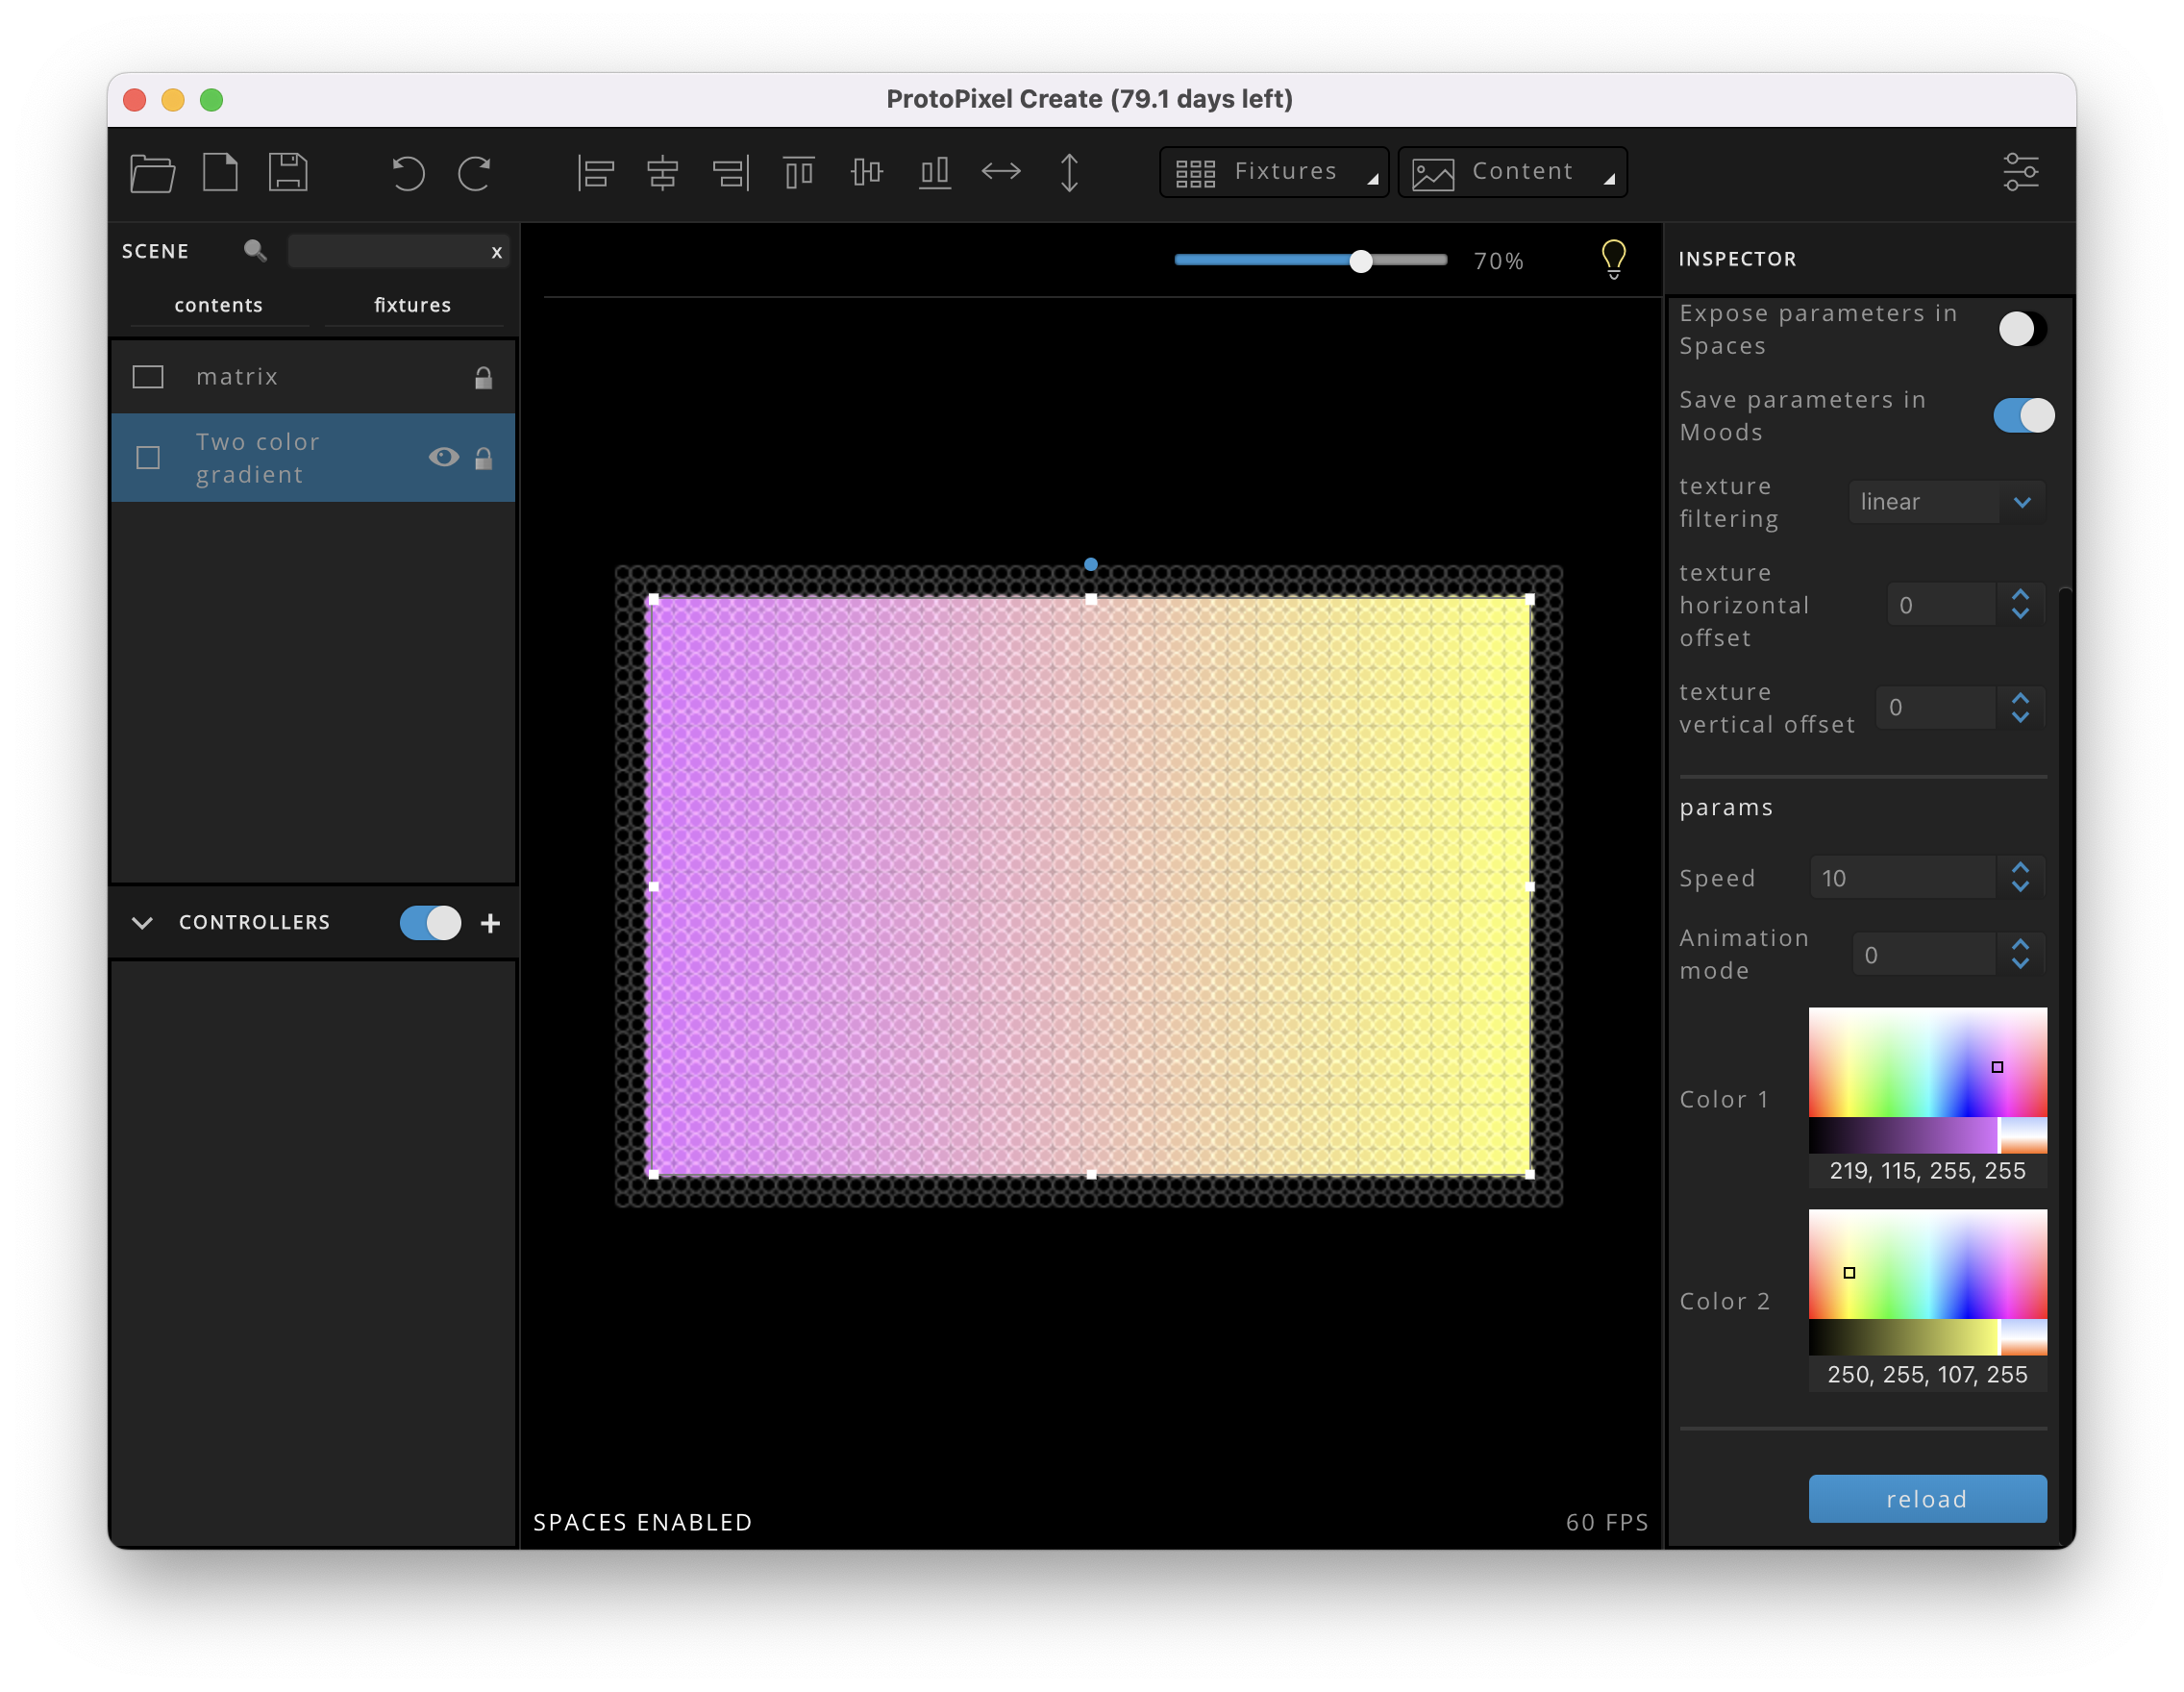Disable Save parameters in Moods
Image resolution: width=2184 pixels, height=1692 pixels.
click(2022, 415)
